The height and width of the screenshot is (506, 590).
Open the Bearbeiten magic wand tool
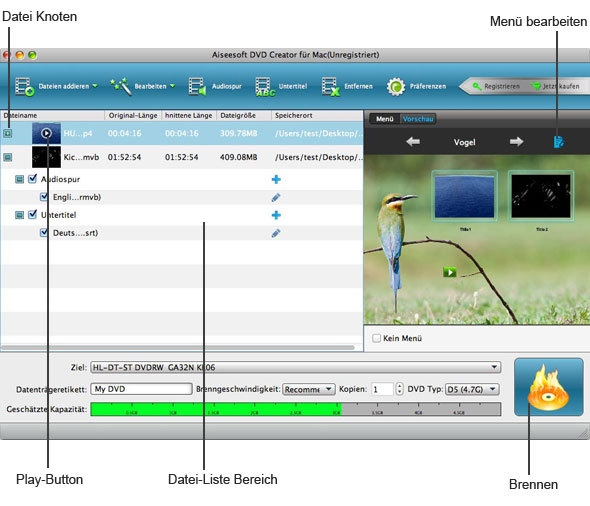pos(121,87)
